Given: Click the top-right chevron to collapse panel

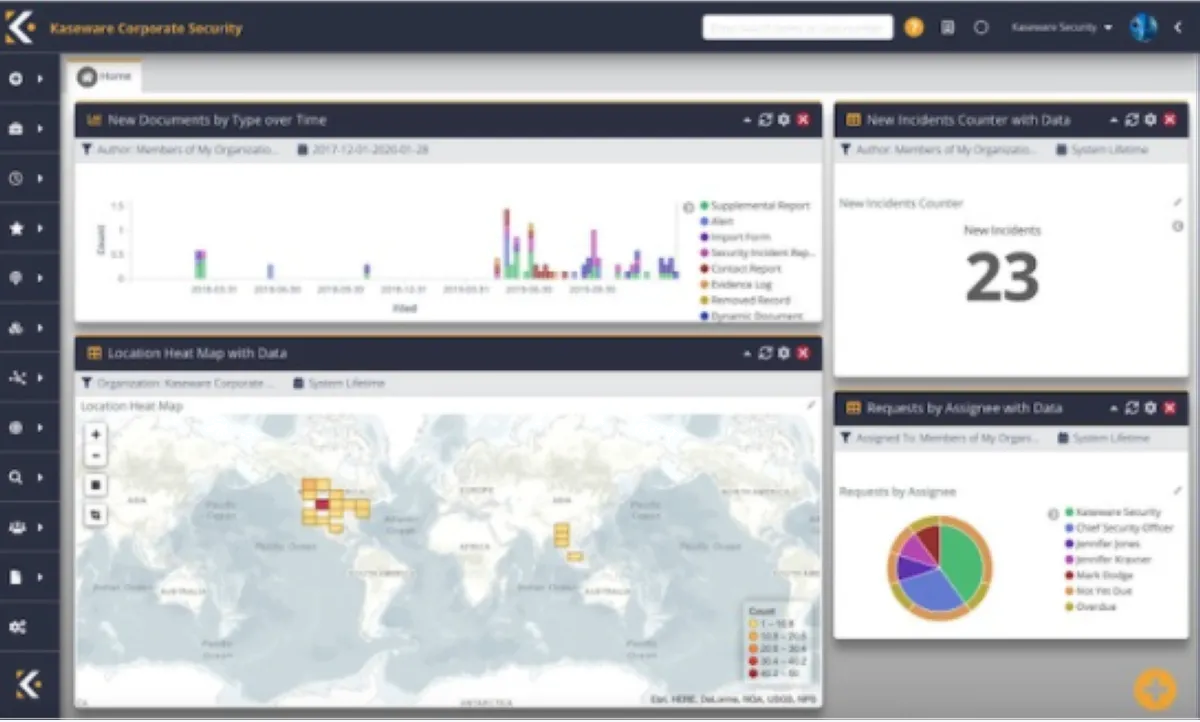Looking at the screenshot, I should click(x=1178, y=28).
